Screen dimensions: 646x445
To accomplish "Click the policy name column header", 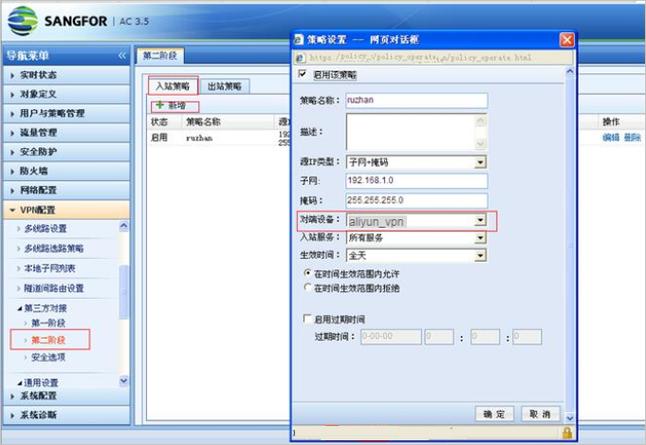I will point(203,122).
